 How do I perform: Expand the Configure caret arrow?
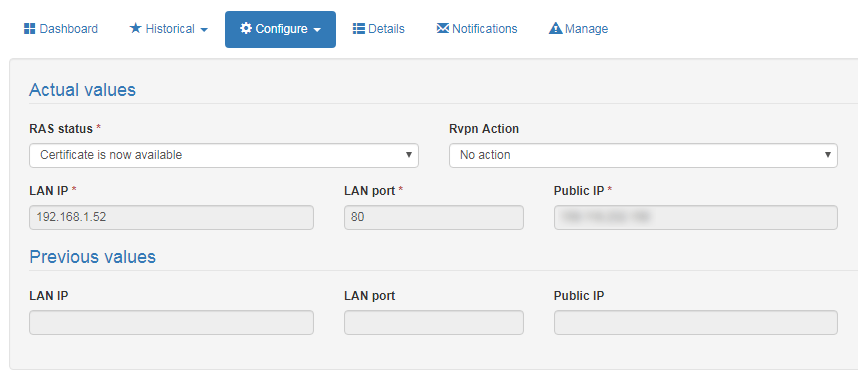point(317,30)
